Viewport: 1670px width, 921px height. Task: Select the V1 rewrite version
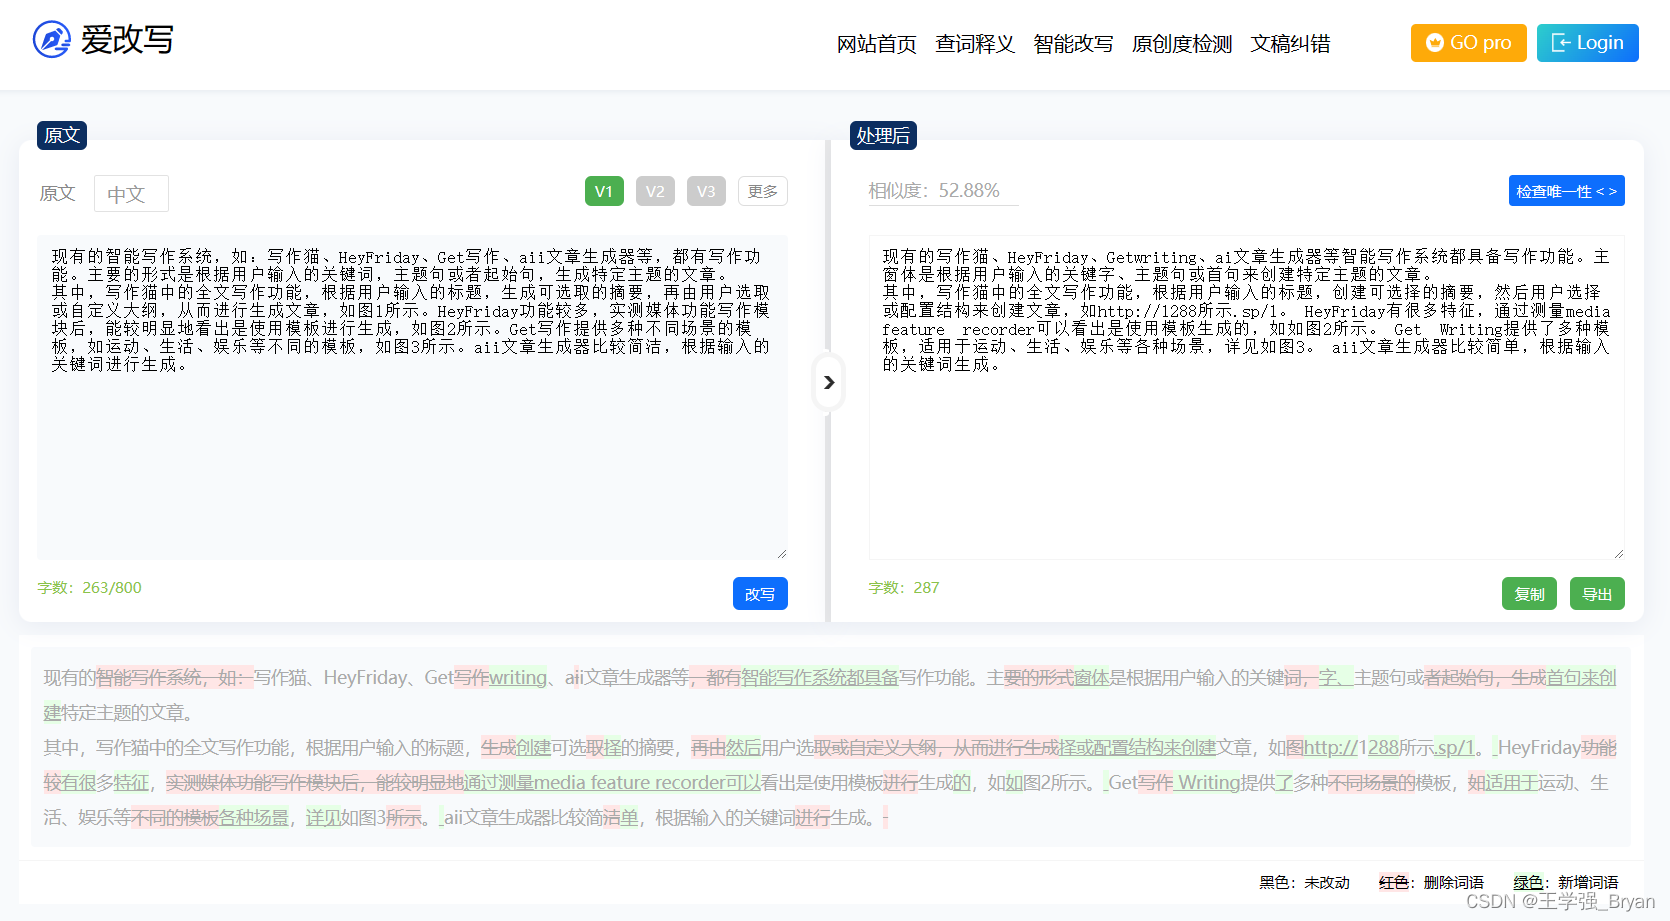point(604,191)
